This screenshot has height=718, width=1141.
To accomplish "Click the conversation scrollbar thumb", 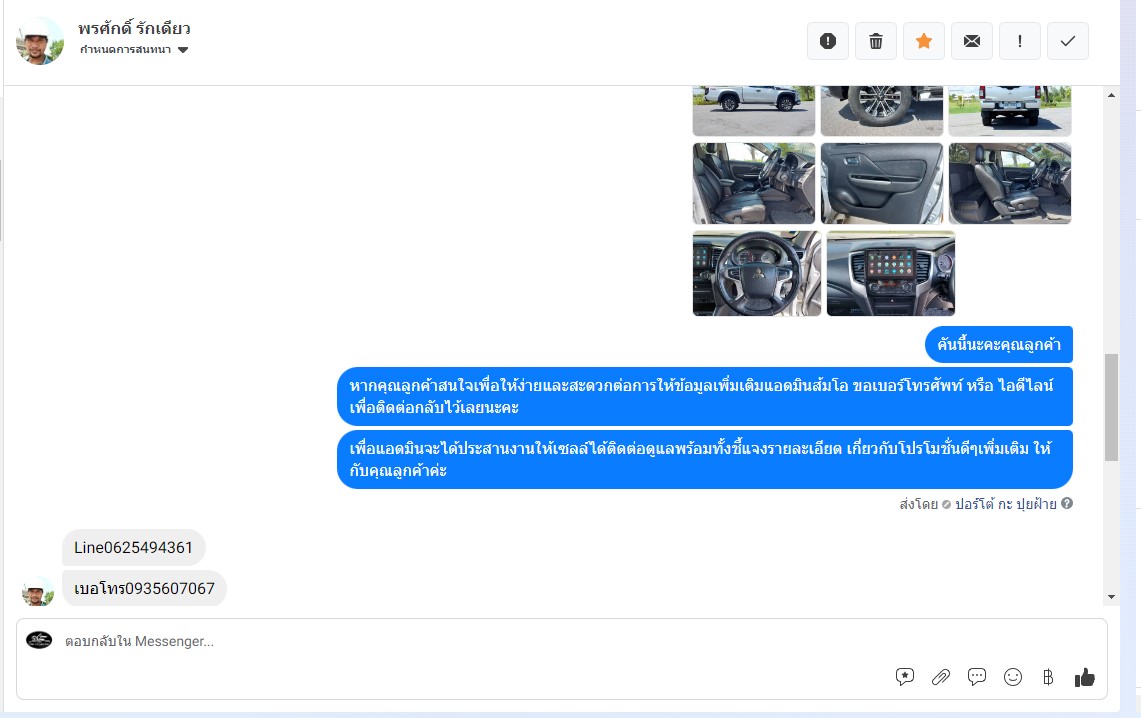I will (1111, 407).
